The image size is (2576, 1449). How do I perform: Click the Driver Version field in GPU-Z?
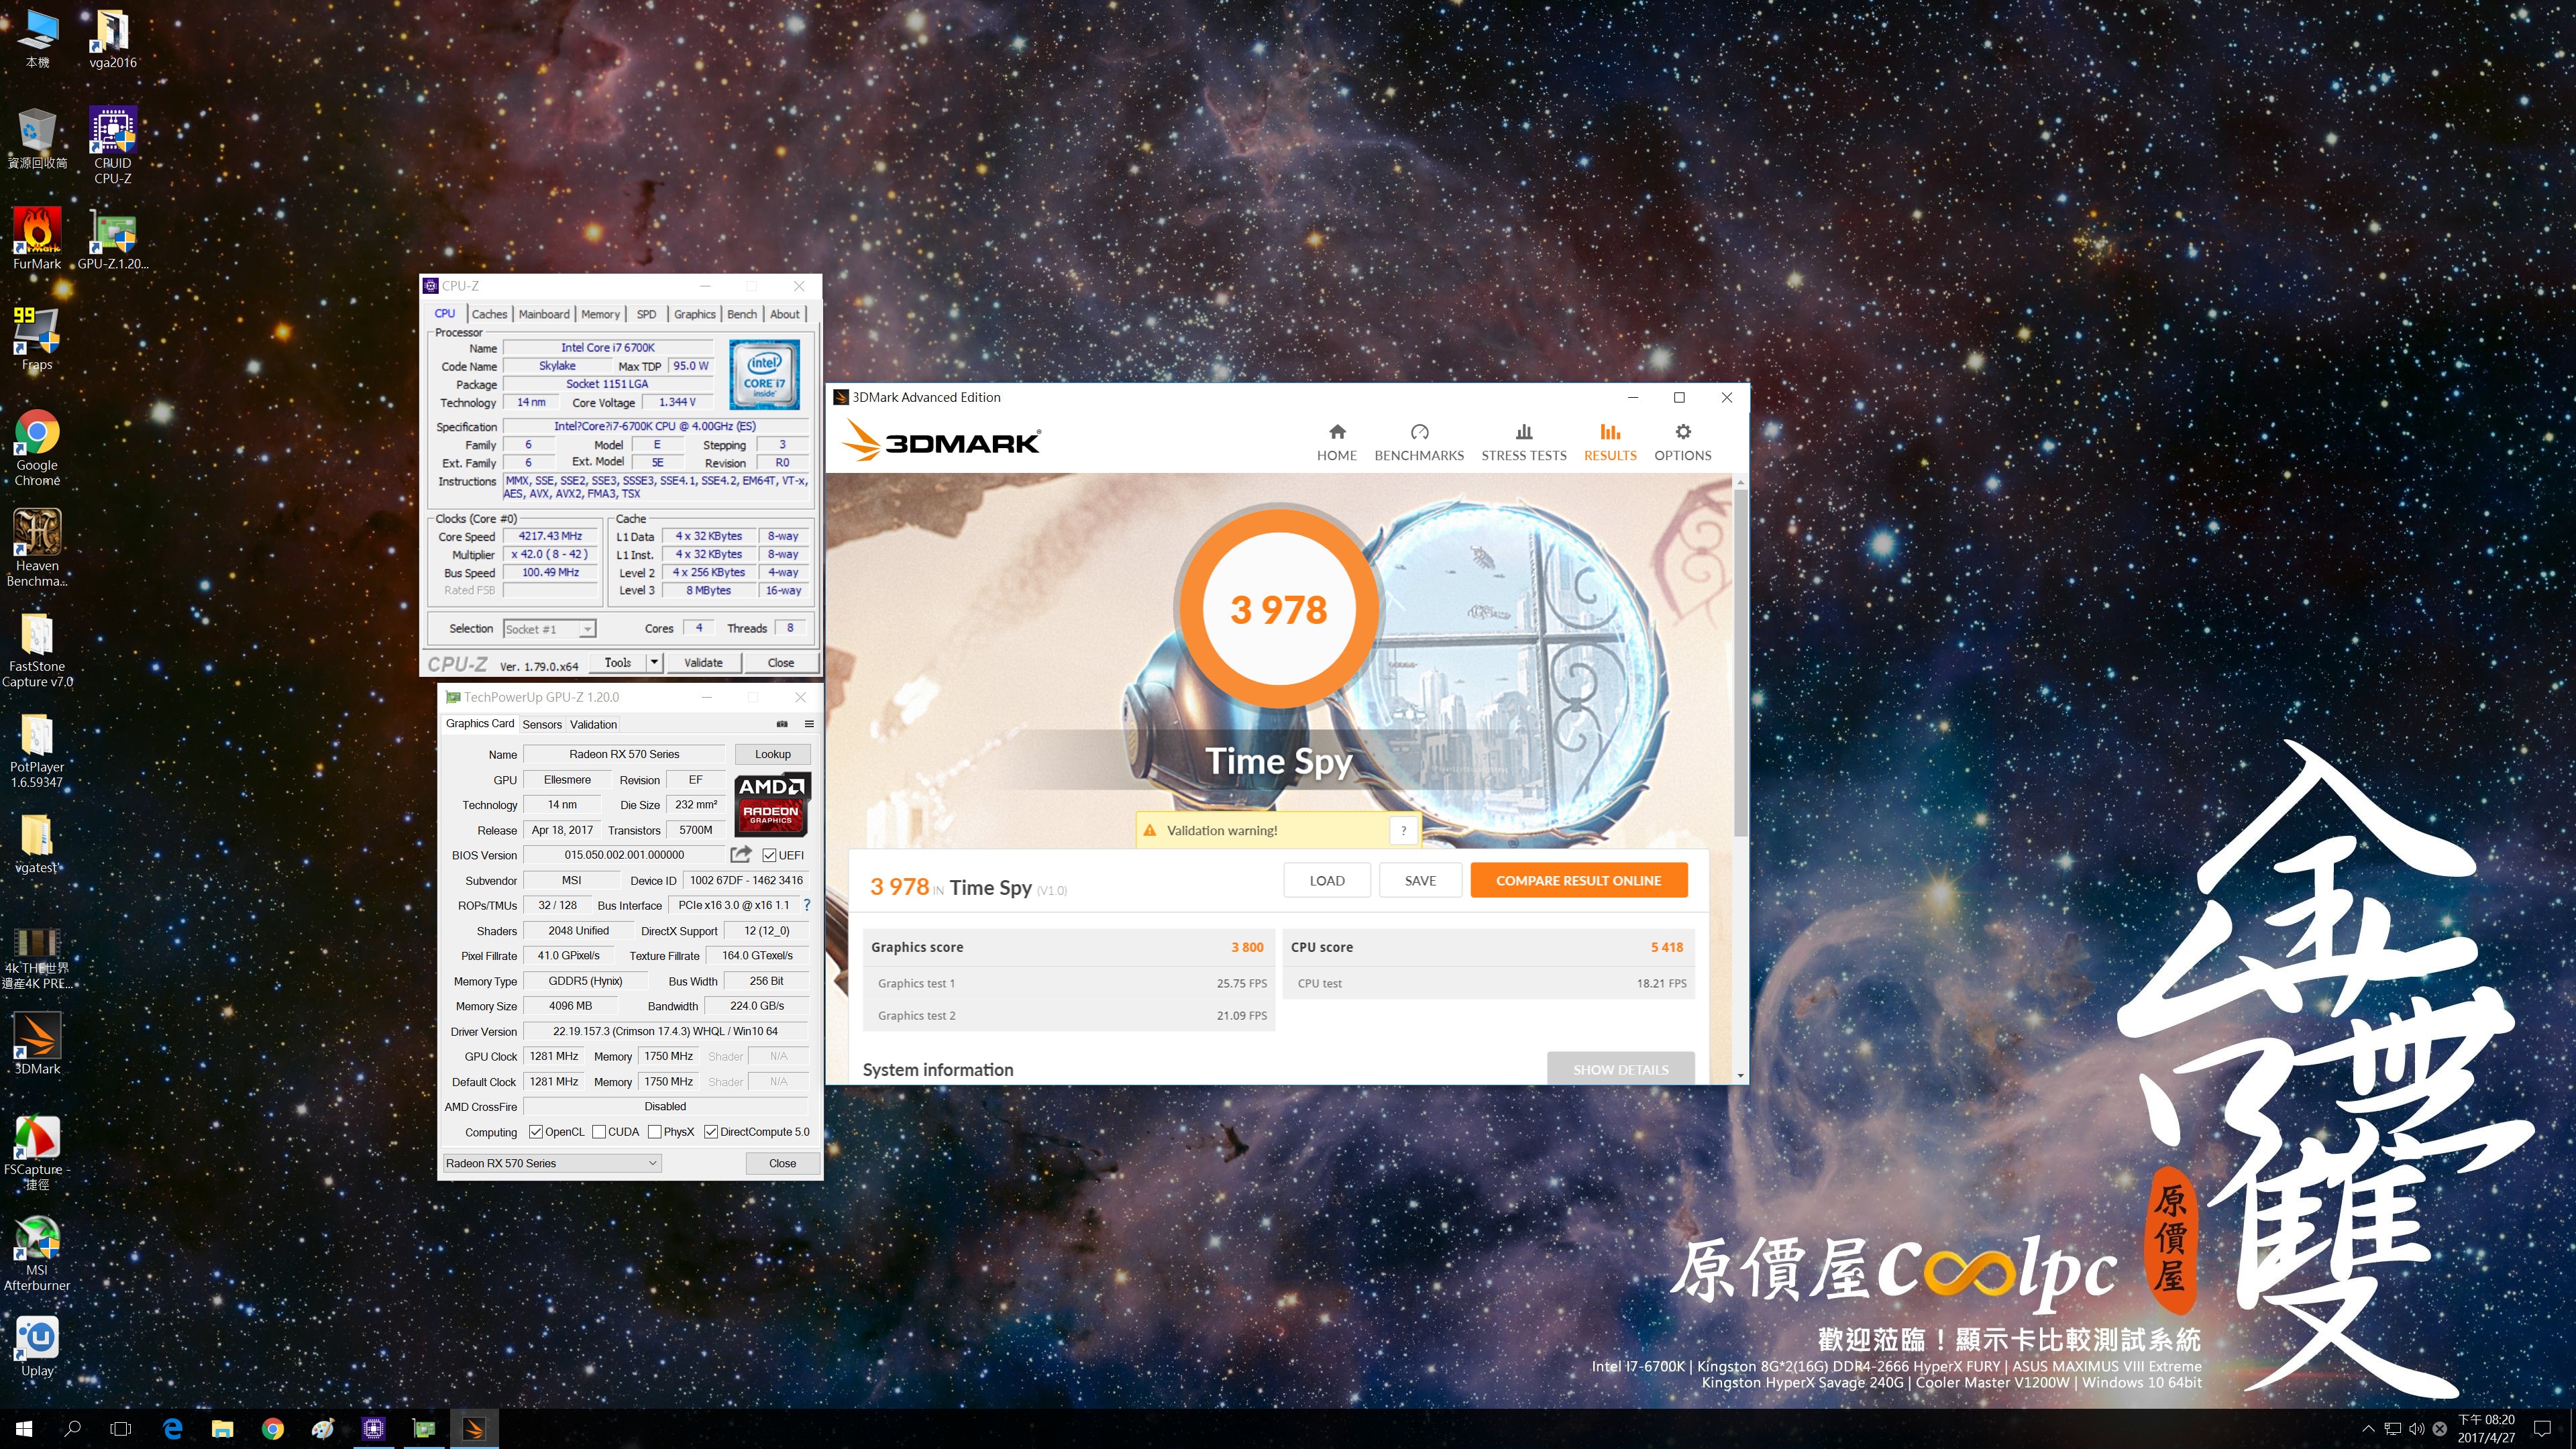(665, 1031)
